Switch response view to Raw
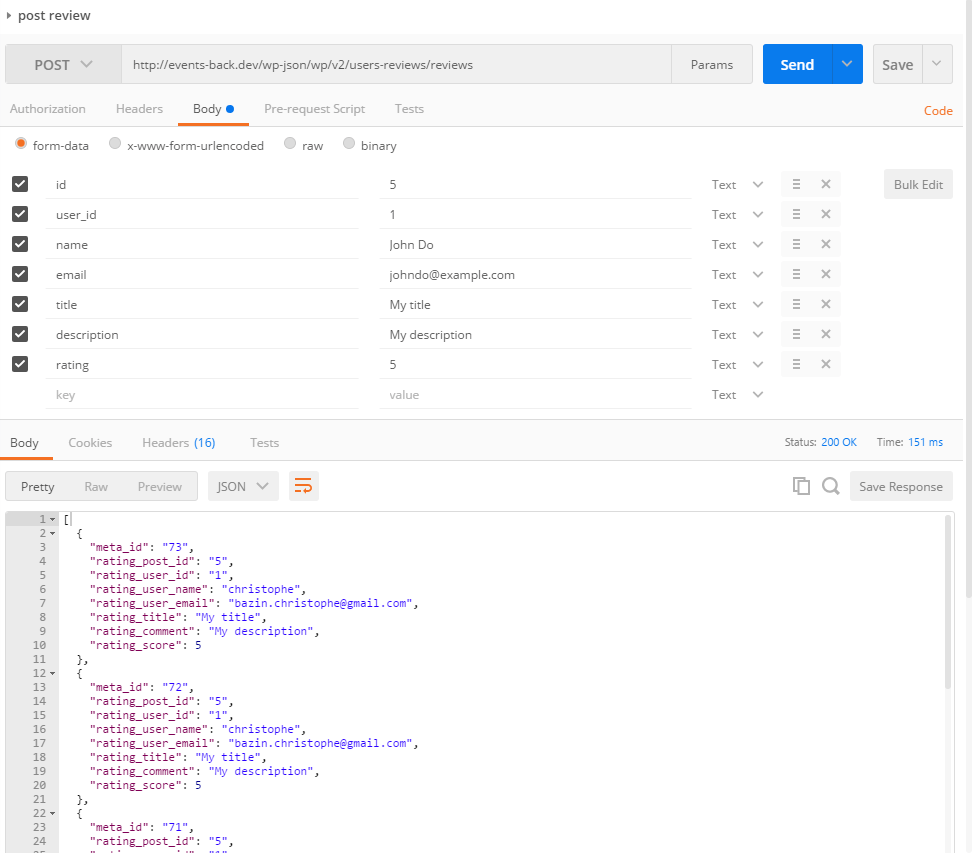Screen dimensions: 975x853 (x=96, y=487)
